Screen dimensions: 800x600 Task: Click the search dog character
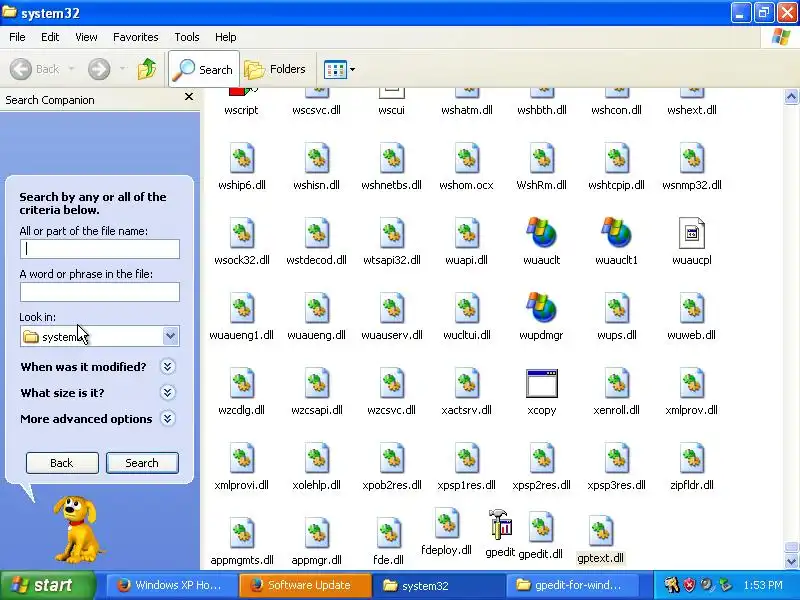(78, 528)
